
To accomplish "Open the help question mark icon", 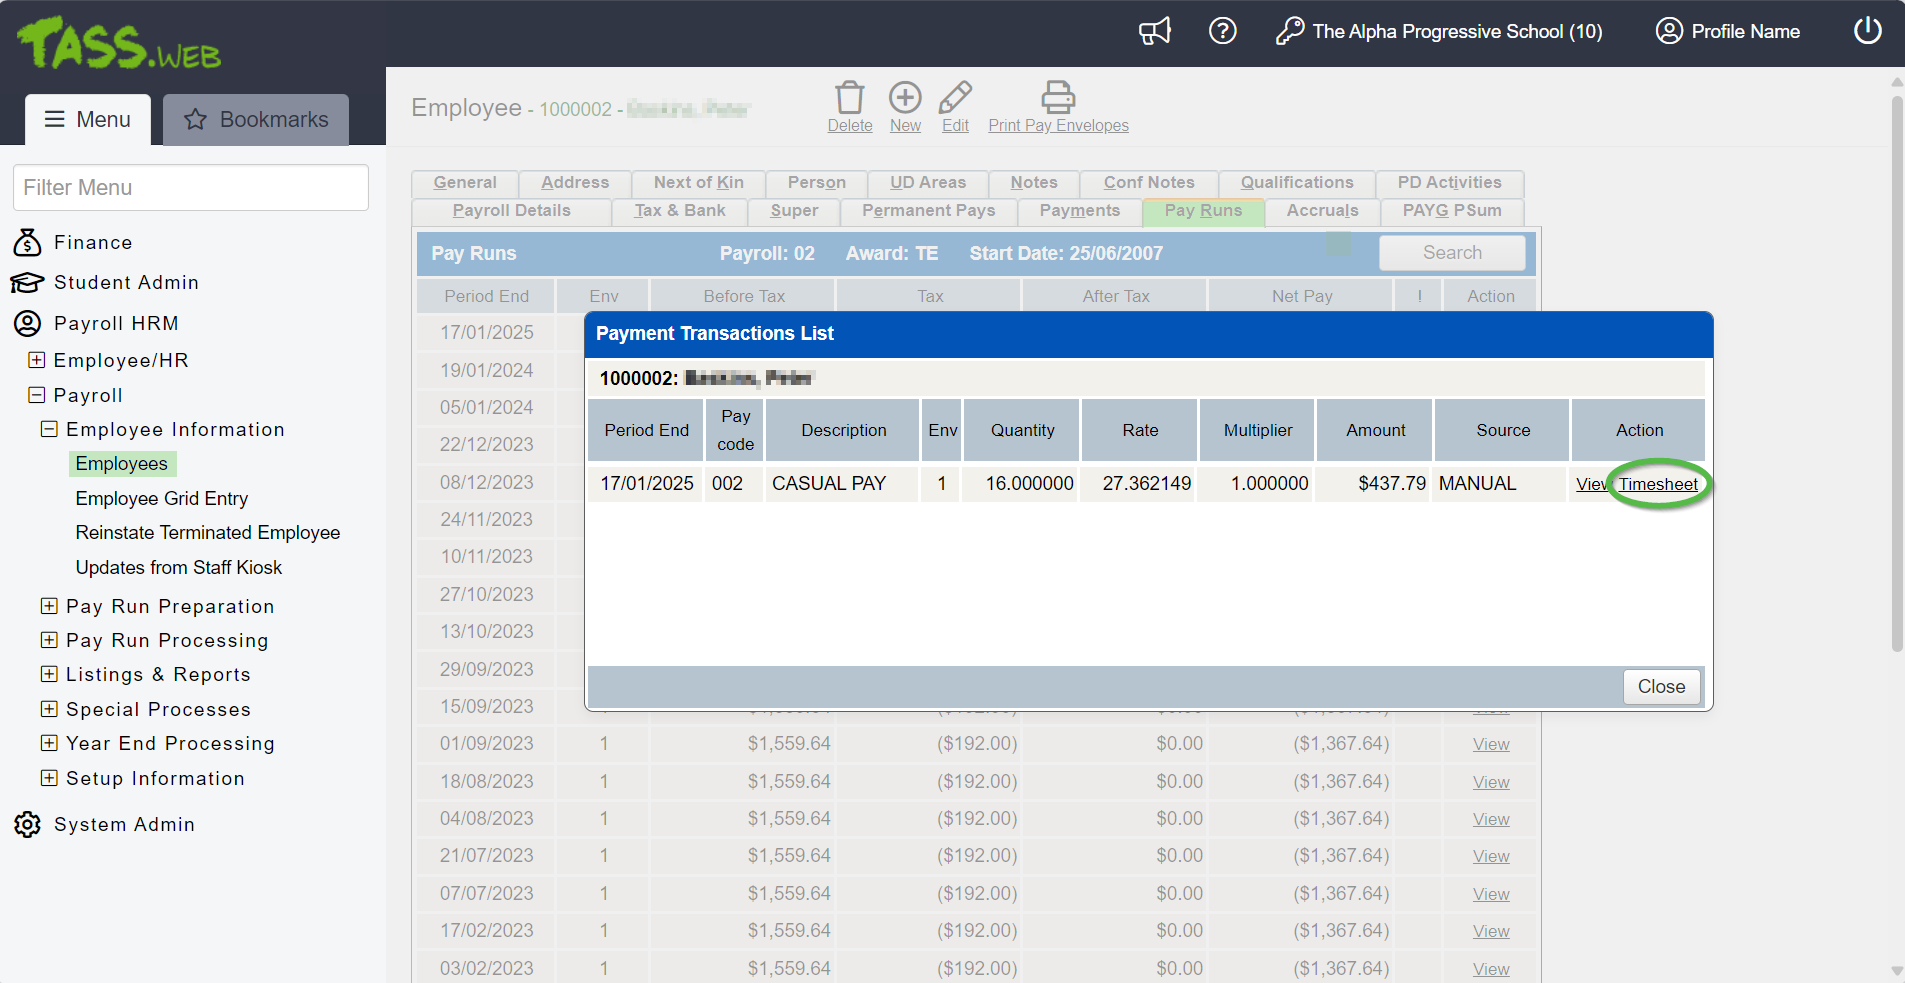I will (1222, 31).
